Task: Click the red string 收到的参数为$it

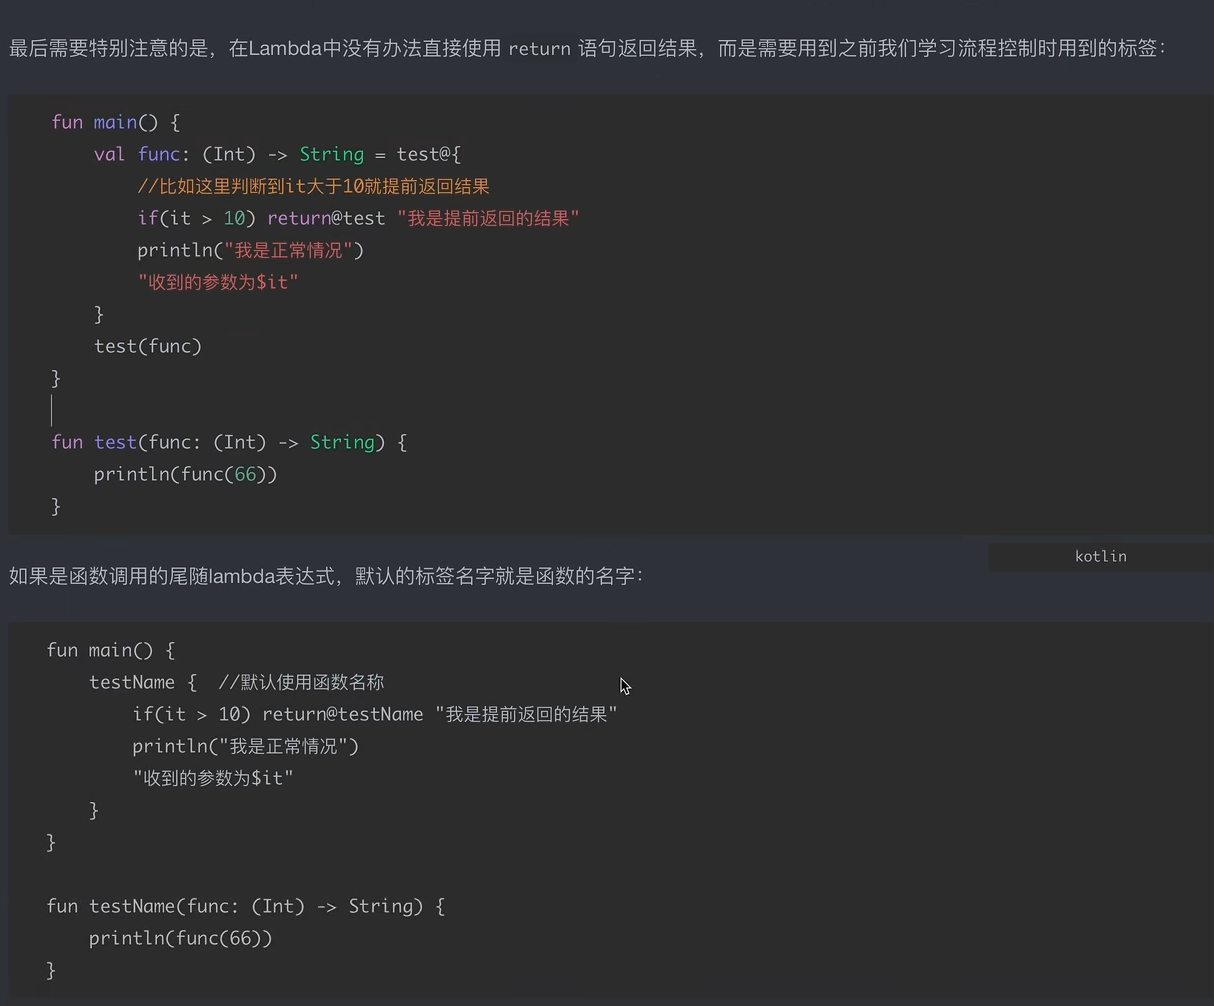Action: coord(218,282)
